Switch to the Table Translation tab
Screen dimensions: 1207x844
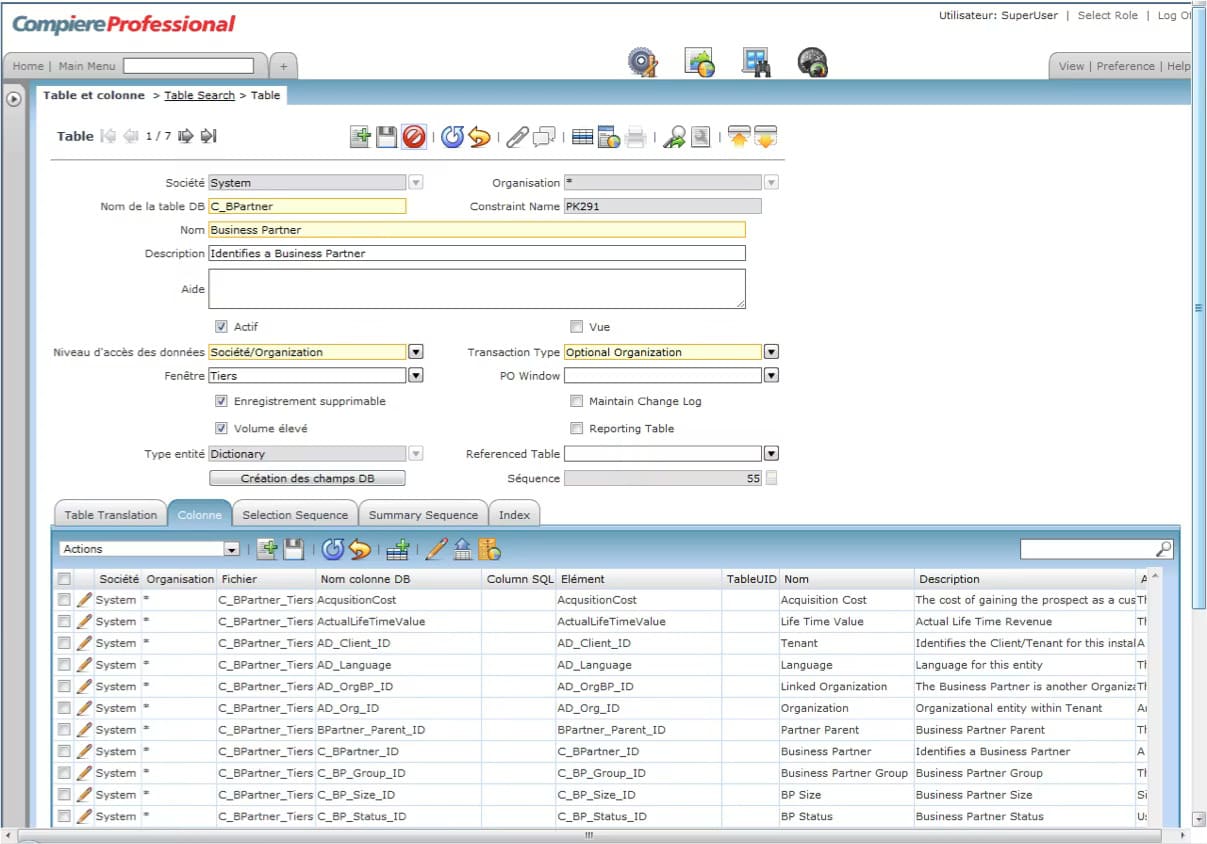pos(110,515)
